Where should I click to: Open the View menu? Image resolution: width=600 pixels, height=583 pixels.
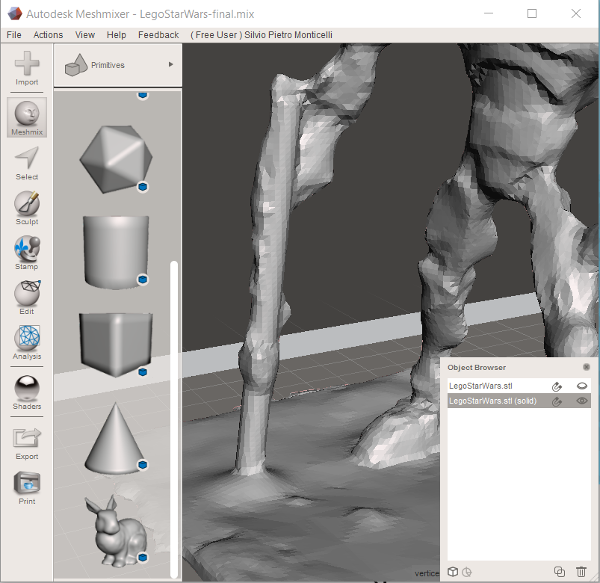coord(85,35)
